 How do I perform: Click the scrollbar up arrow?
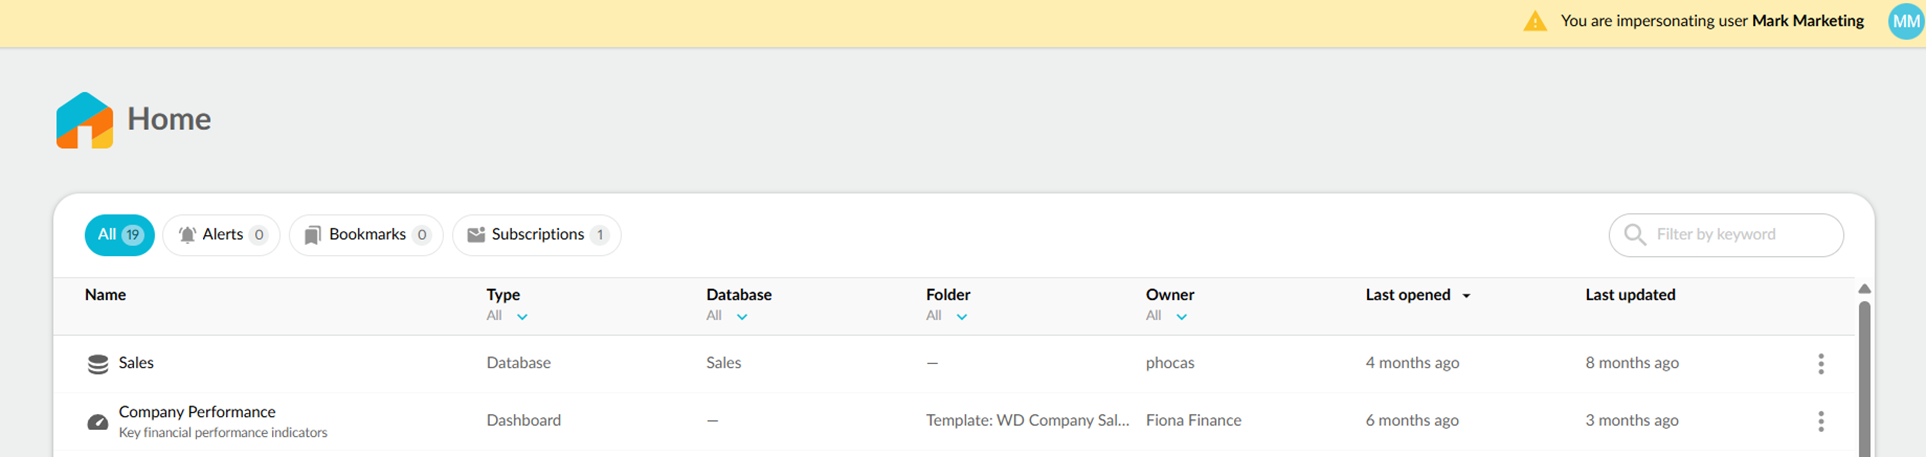click(1864, 289)
